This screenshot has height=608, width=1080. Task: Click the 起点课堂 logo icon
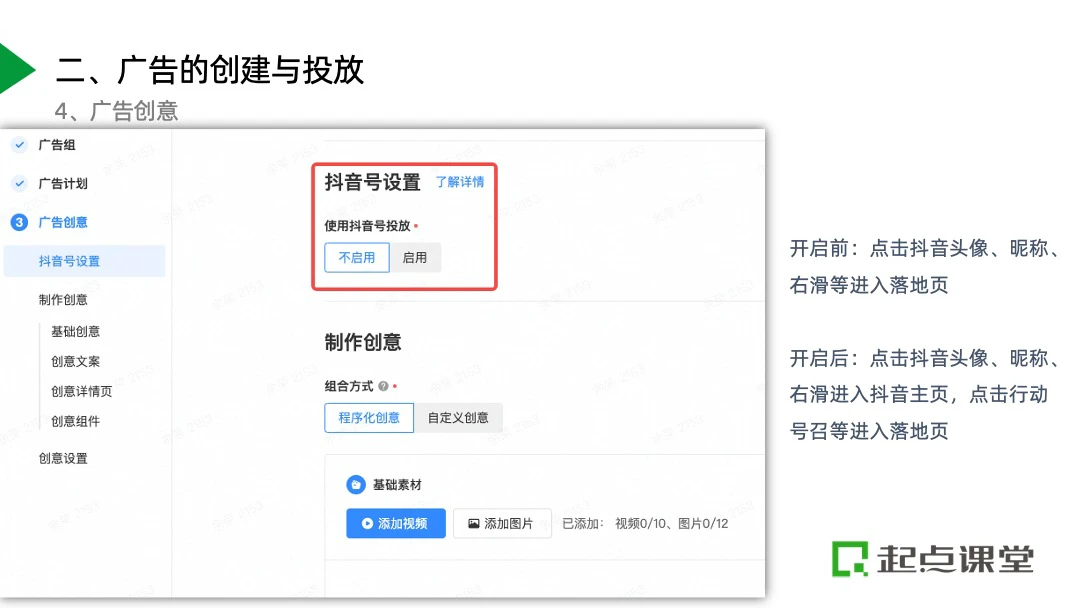point(850,559)
